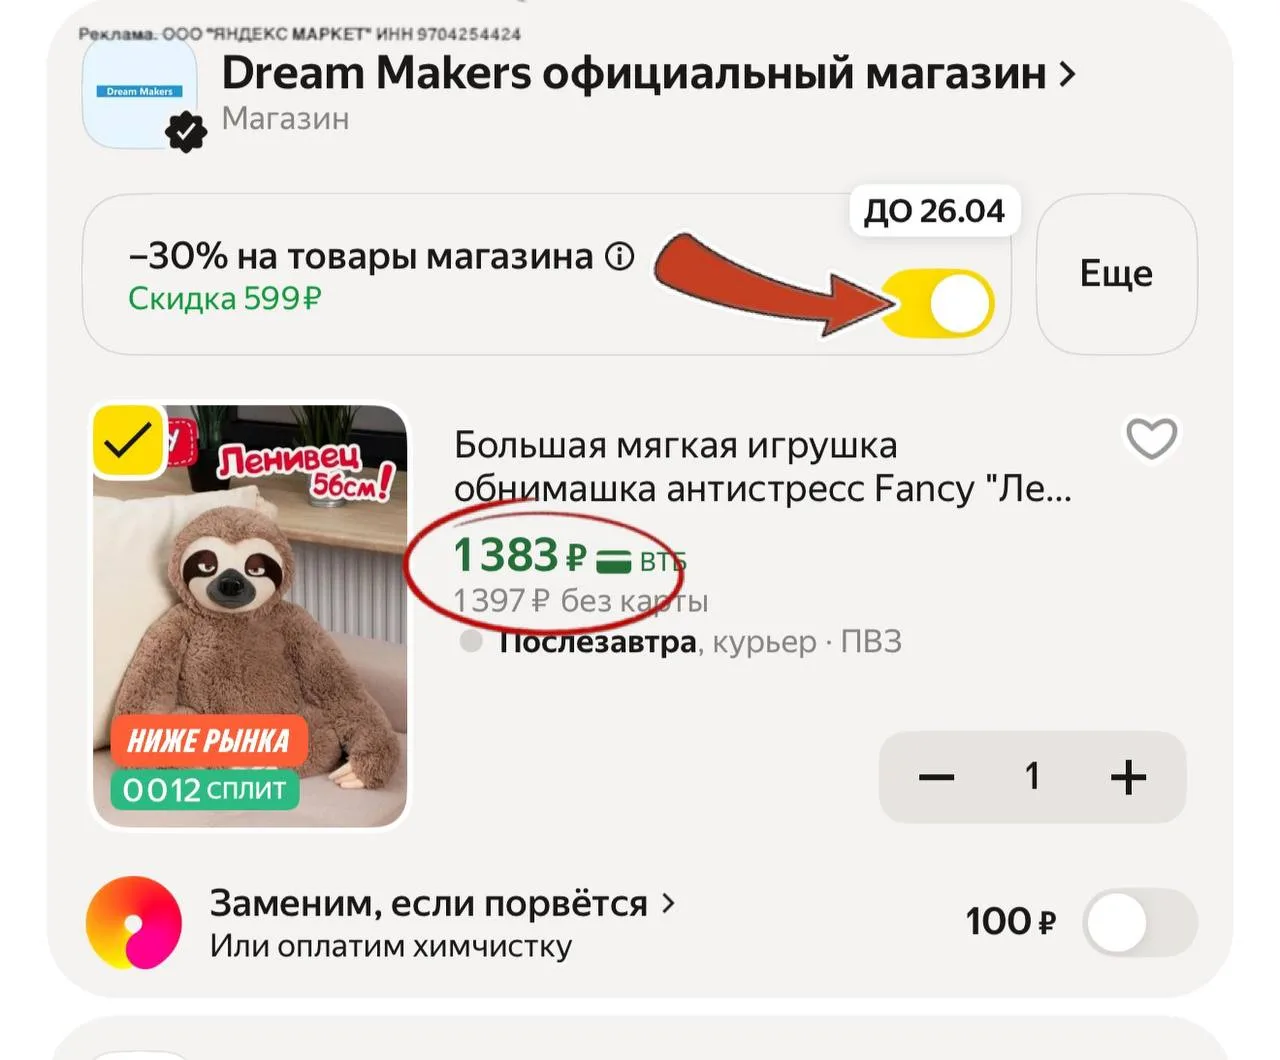The width and height of the screenshot is (1280, 1060).
Task: Open the info icon next to the -30% discount
Action: point(620,257)
